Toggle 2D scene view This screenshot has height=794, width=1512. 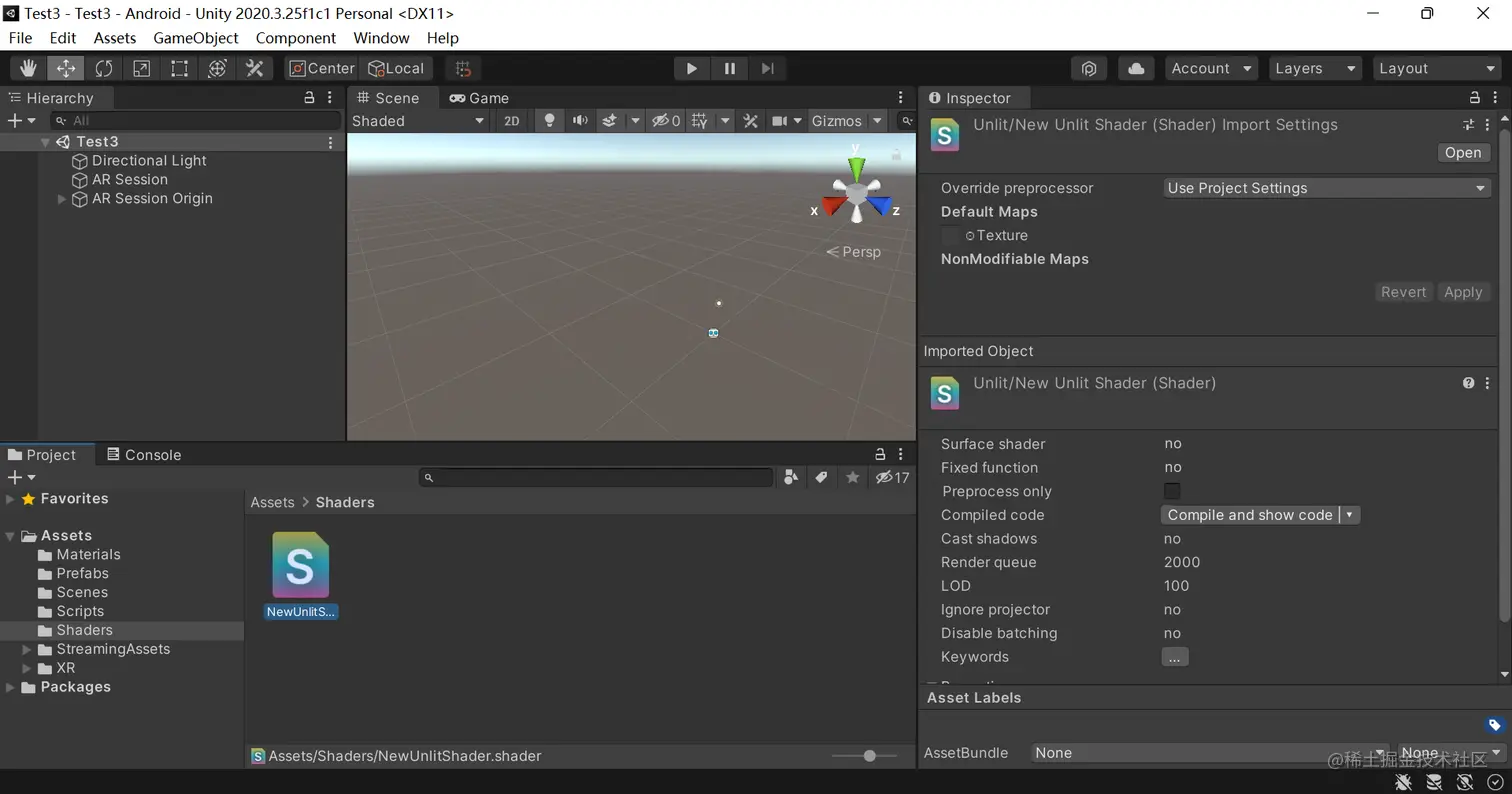pyautogui.click(x=512, y=121)
